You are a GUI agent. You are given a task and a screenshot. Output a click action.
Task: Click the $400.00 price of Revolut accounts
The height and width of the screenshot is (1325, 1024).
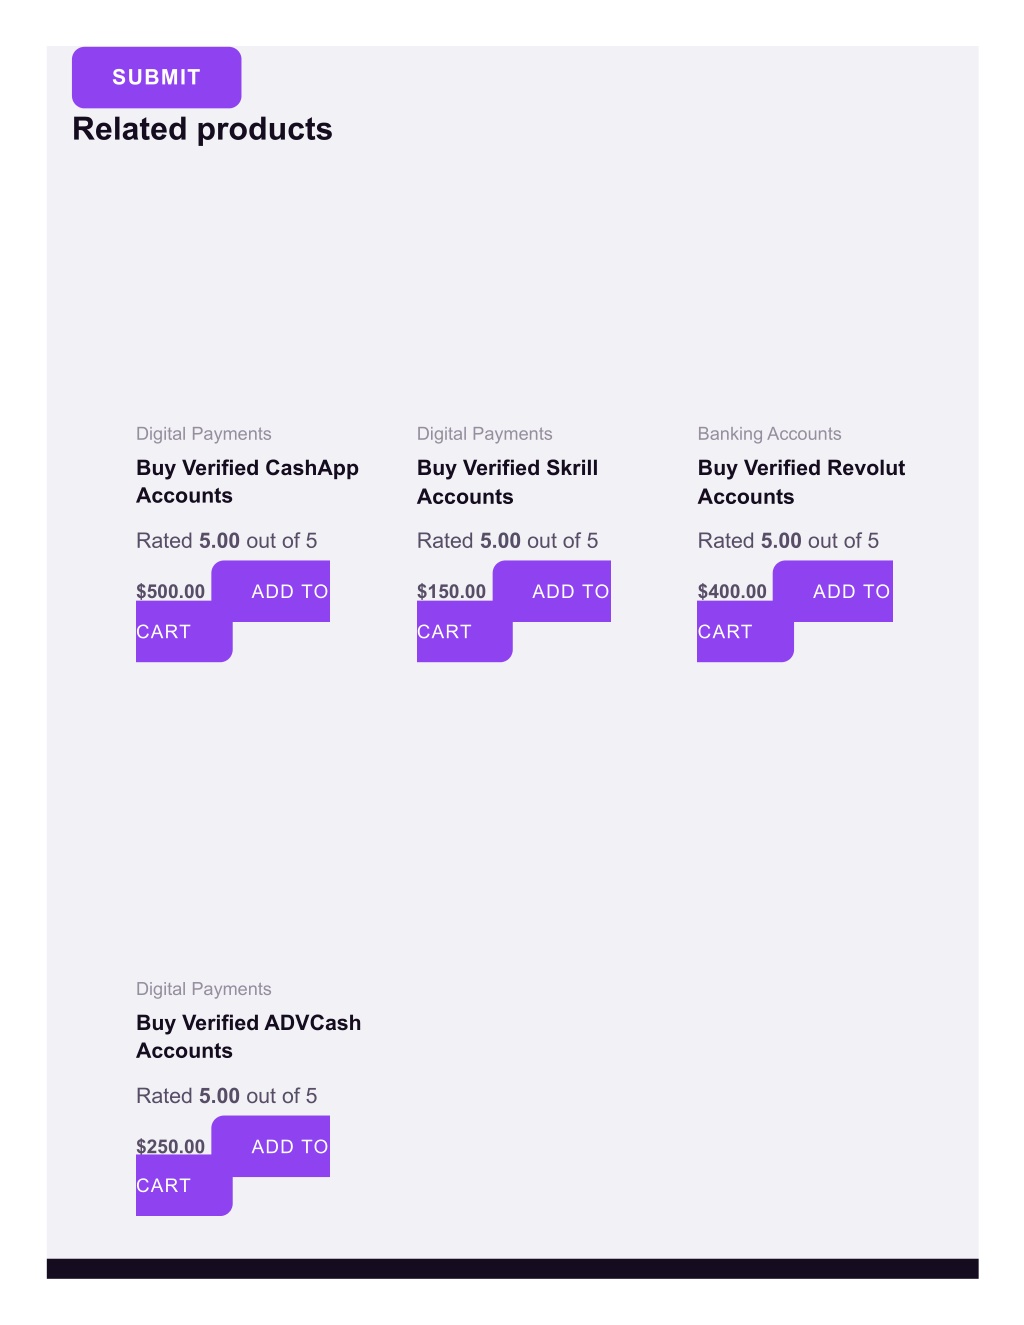click(732, 591)
